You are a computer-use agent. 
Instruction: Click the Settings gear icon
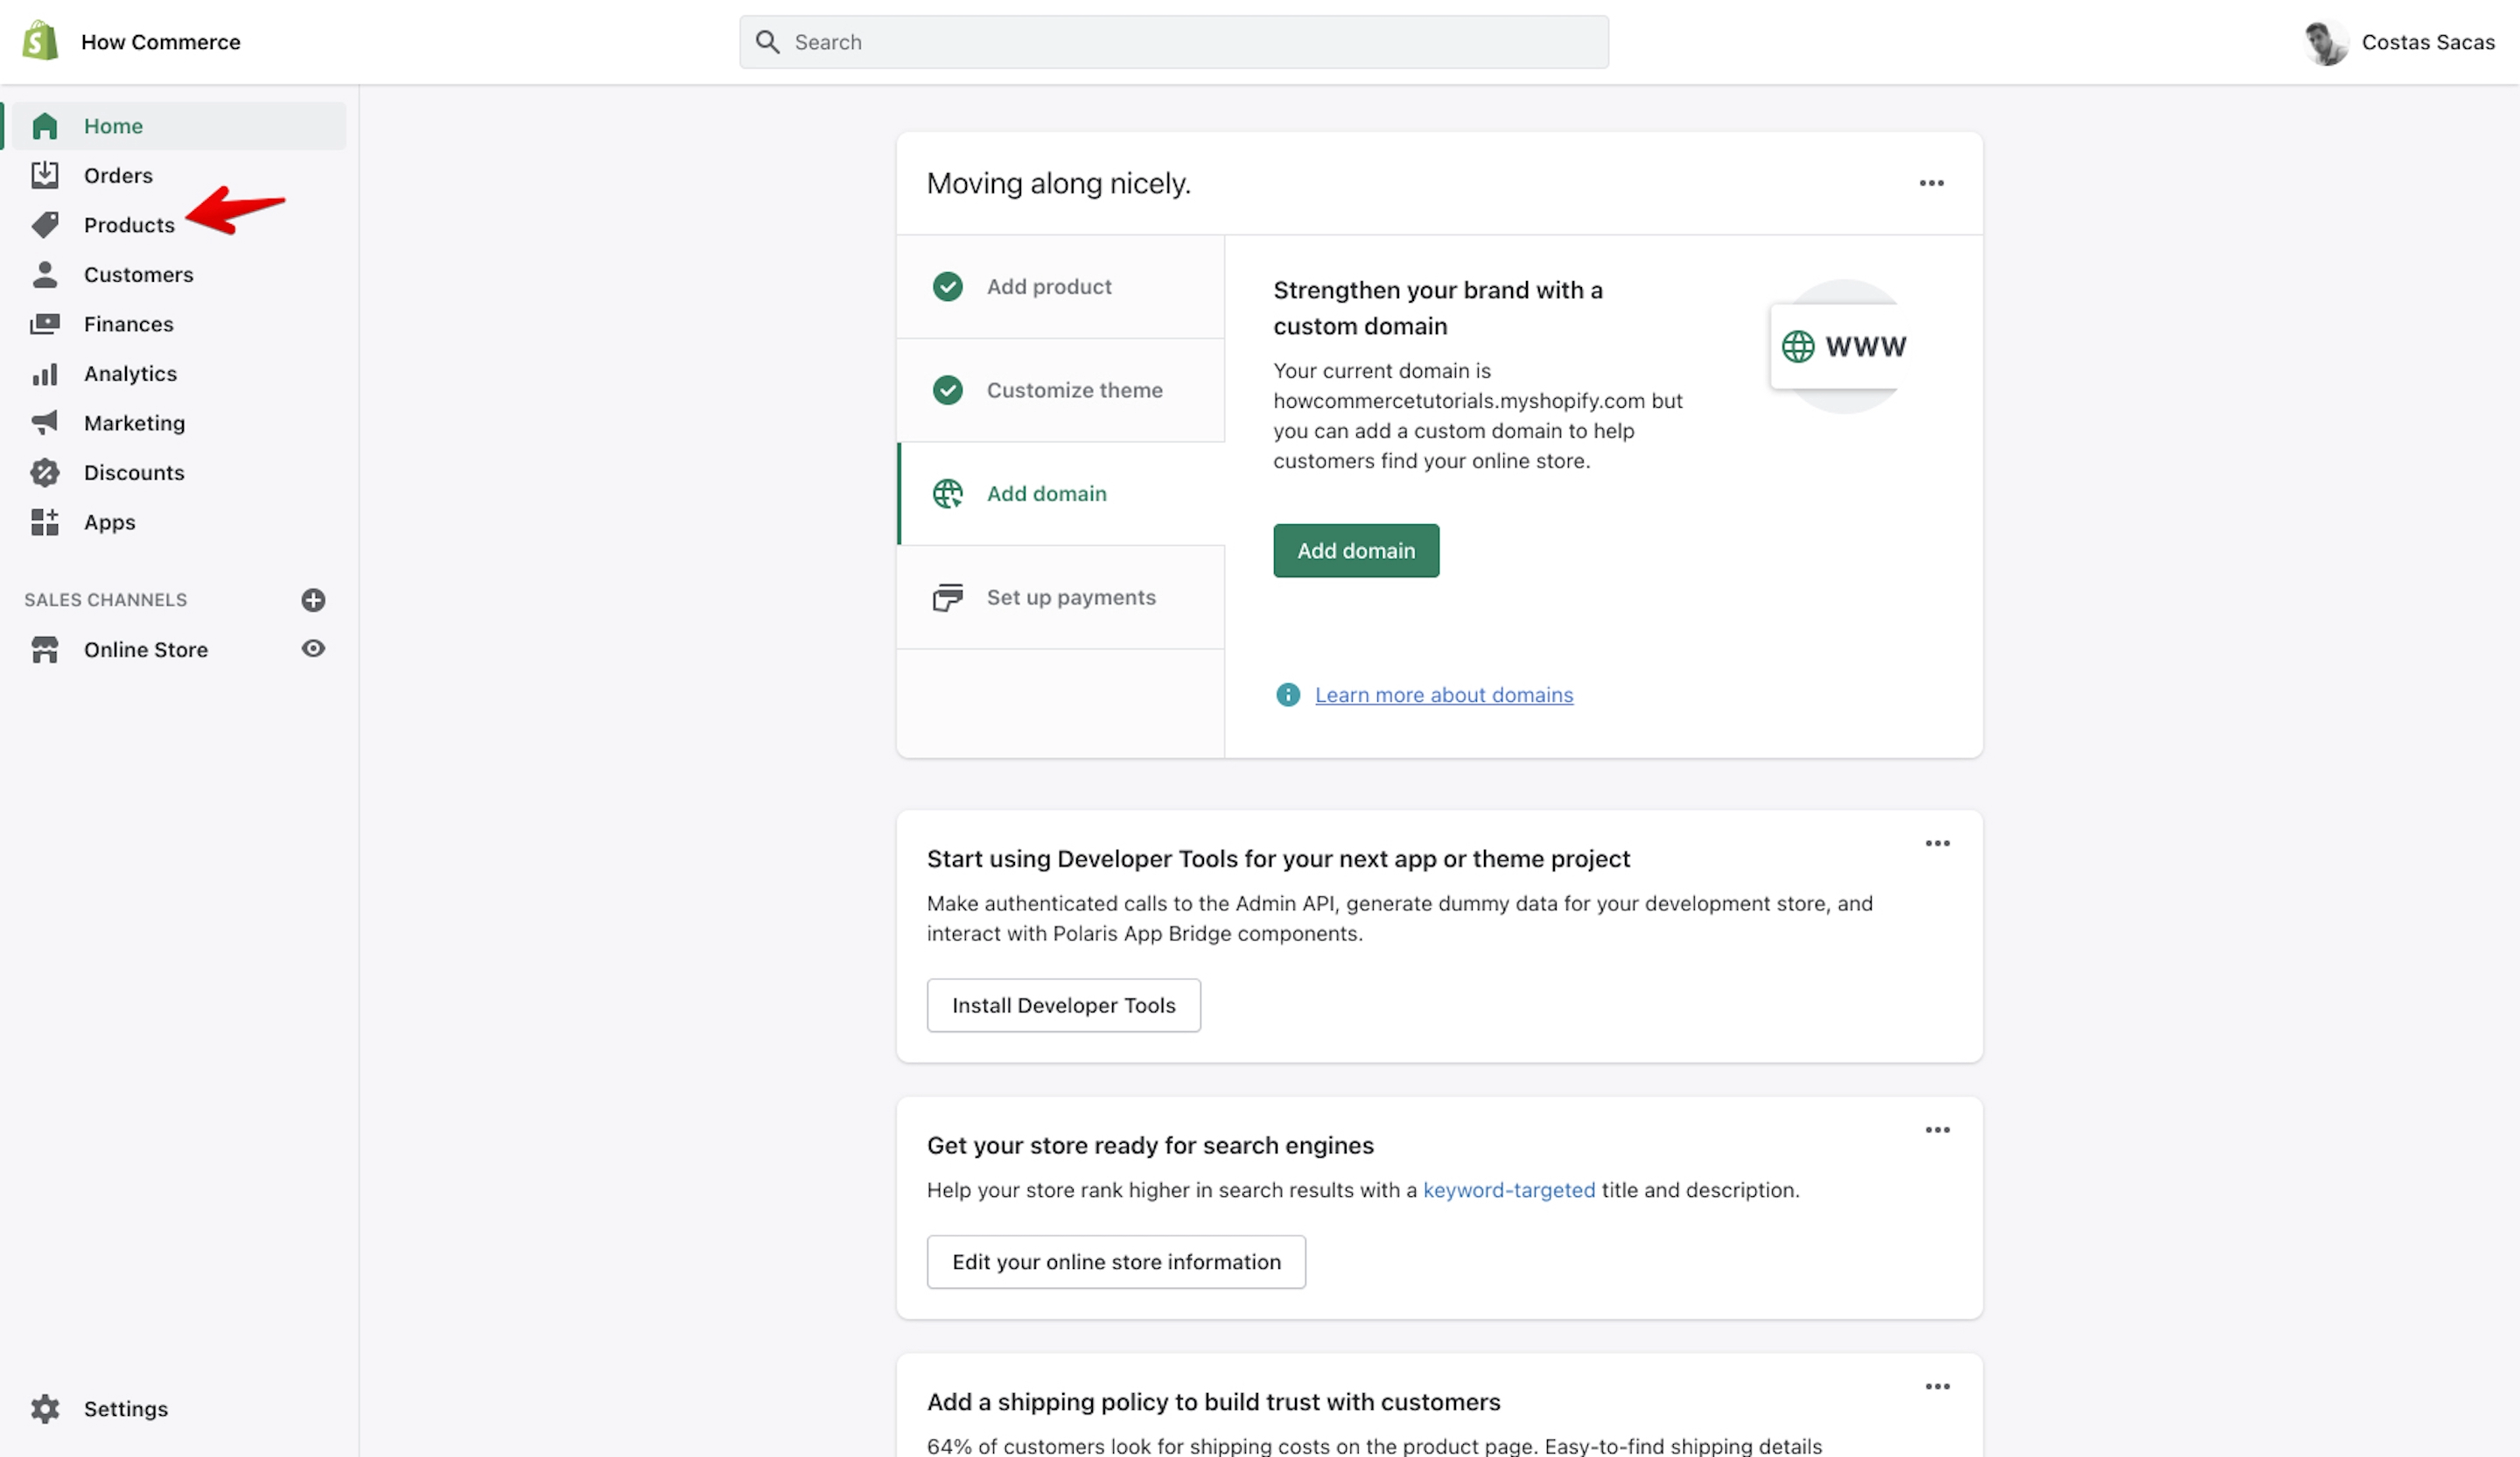(44, 1409)
